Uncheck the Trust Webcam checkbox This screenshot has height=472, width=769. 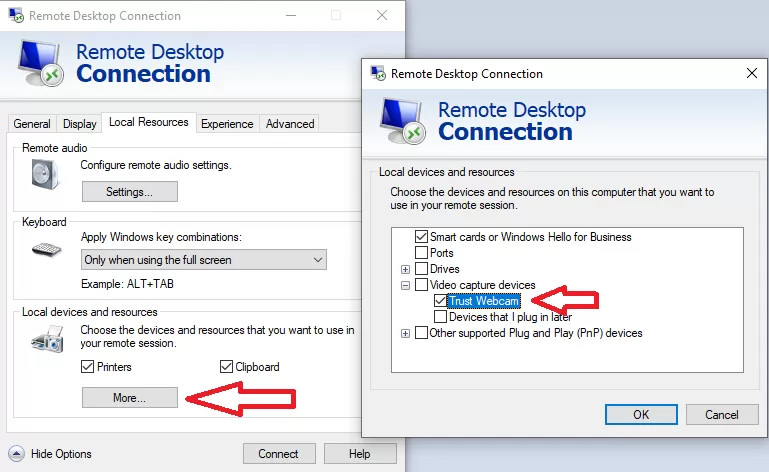440,300
